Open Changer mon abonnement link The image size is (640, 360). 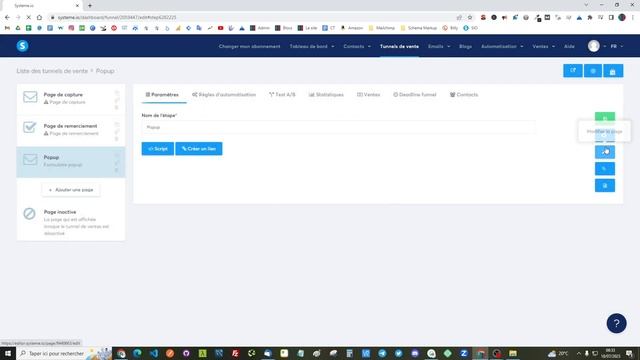click(x=249, y=47)
